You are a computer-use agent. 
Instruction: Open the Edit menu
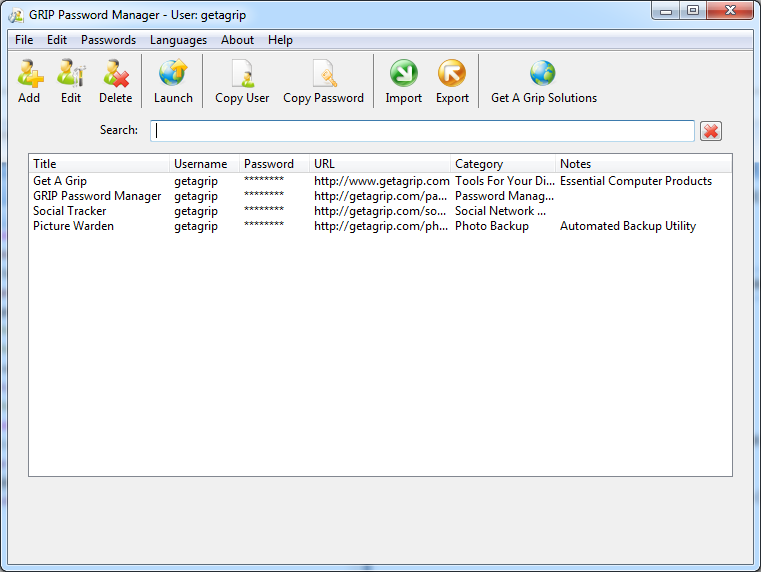click(57, 40)
